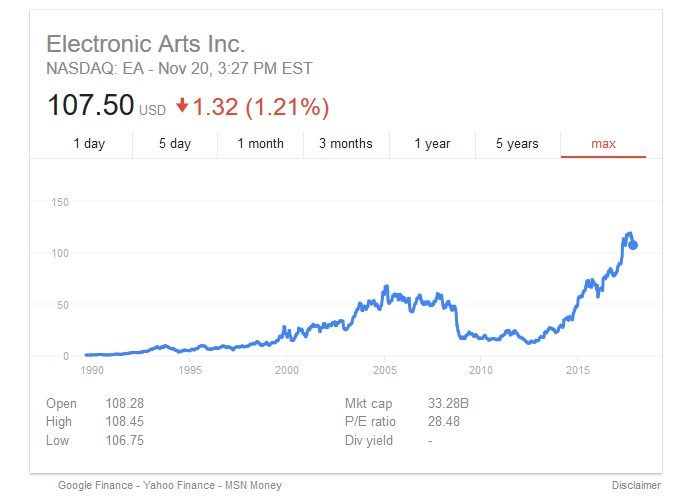Click the 1.32 (1.21%) change text

(x=261, y=107)
